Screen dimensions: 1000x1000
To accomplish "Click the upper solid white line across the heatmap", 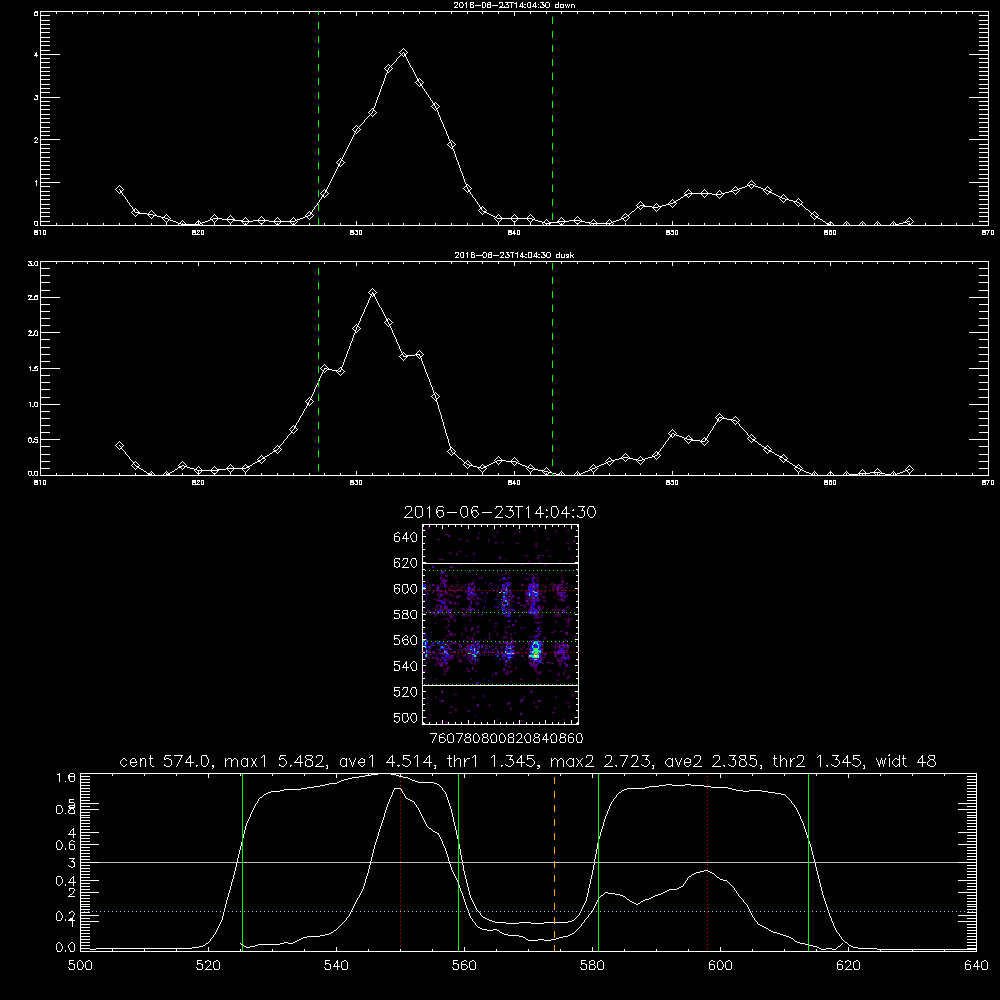I will pyautogui.click(x=501, y=563).
